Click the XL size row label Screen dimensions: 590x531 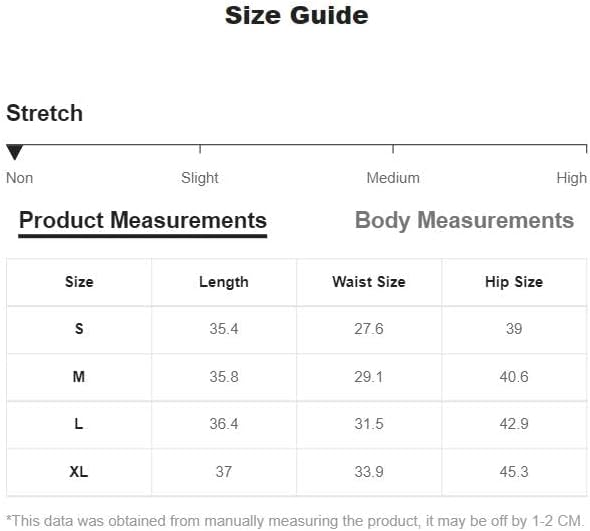[x=79, y=472]
